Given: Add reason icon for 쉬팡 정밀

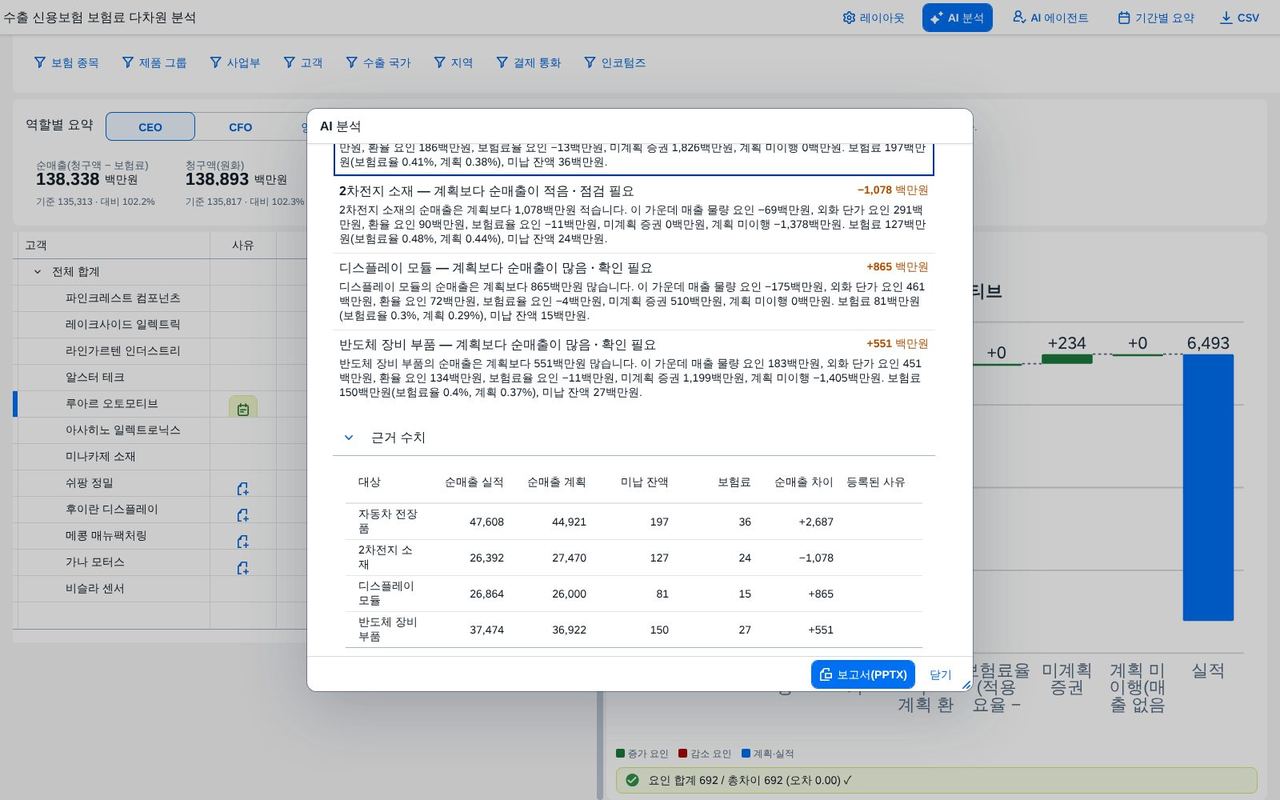Looking at the screenshot, I should coord(242,489).
